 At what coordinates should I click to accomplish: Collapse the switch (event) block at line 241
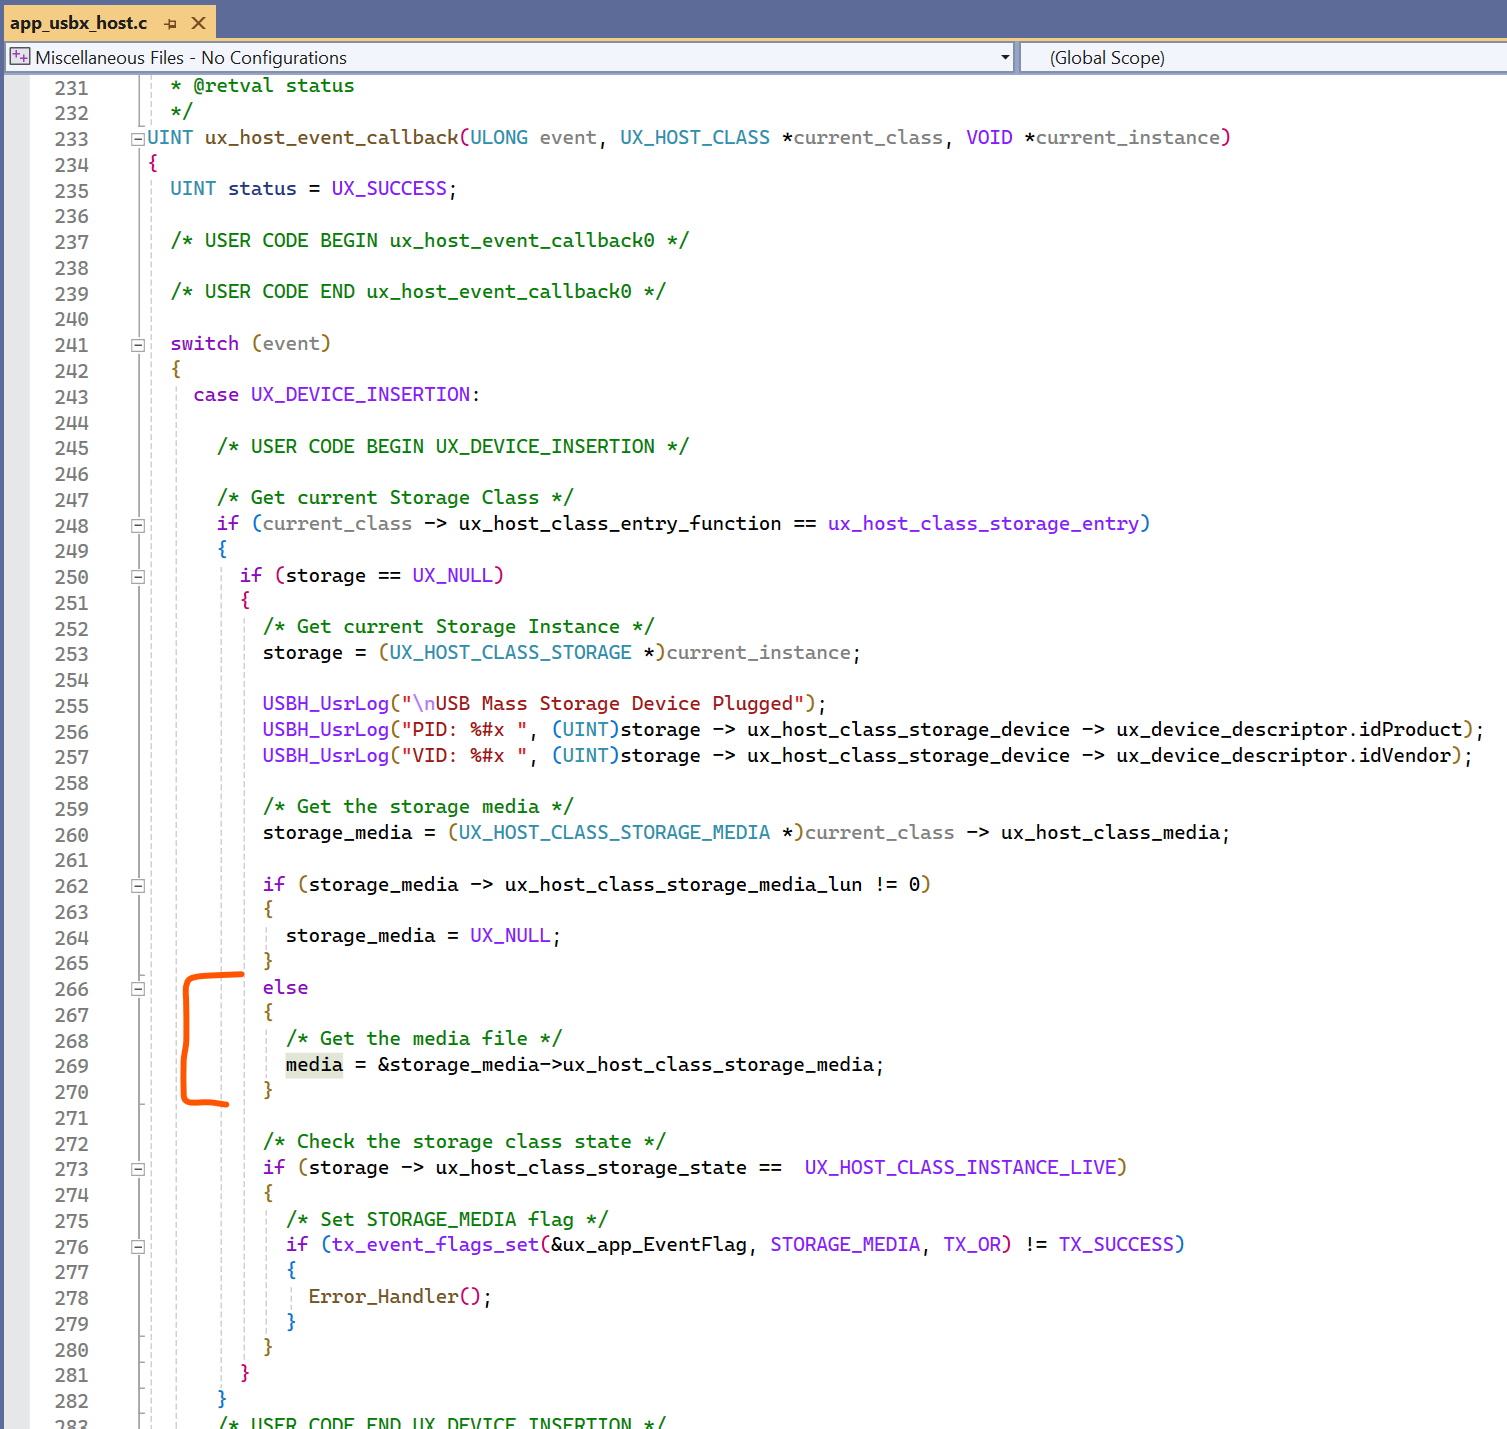[x=138, y=345]
